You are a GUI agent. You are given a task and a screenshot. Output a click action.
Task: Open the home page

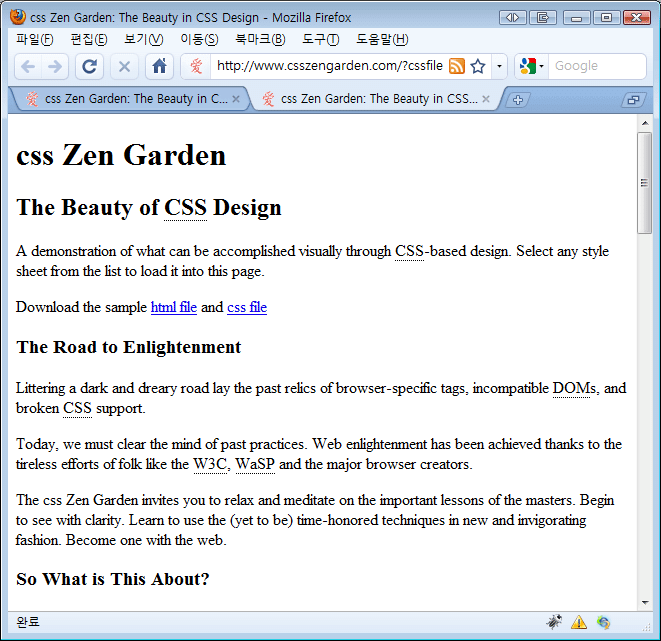(159, 66)
